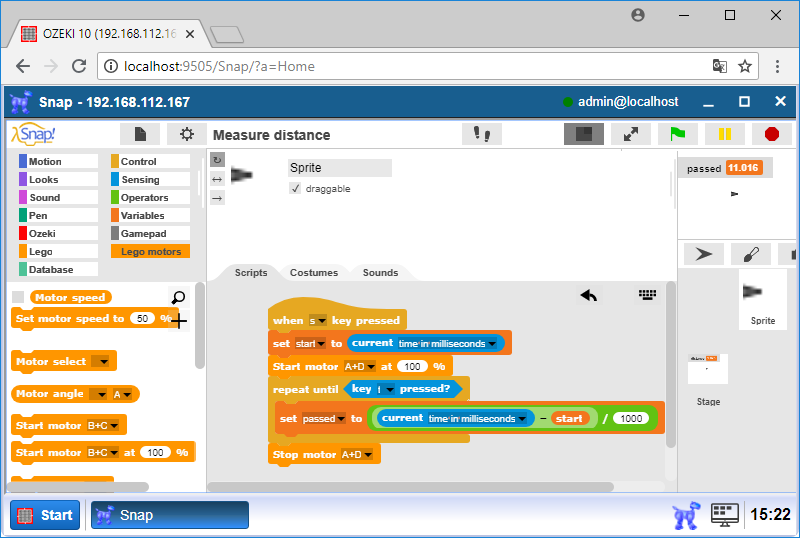Open Chrome three-dot menu
Viewport: 800px width, 538px height.
pyautogui.click(x=777, y=66)
